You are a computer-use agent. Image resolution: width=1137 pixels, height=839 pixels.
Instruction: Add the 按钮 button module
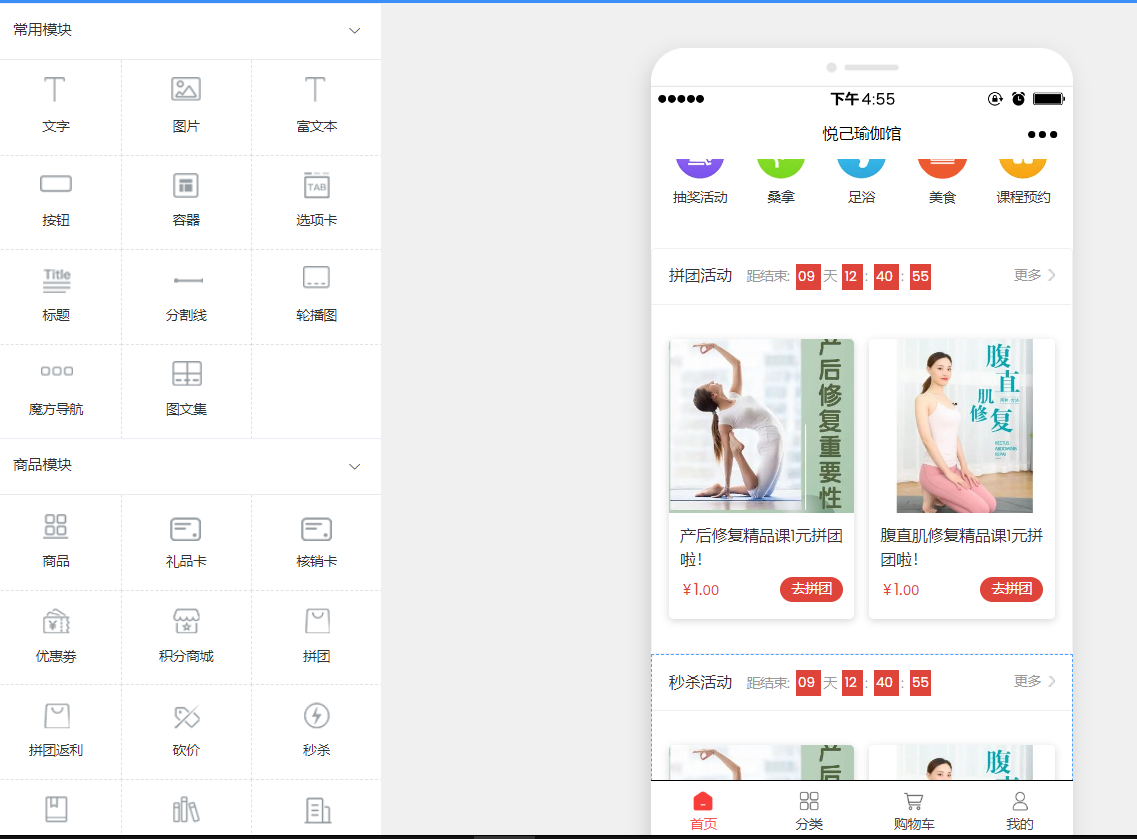pyautogui.click(x=56, y=201)
